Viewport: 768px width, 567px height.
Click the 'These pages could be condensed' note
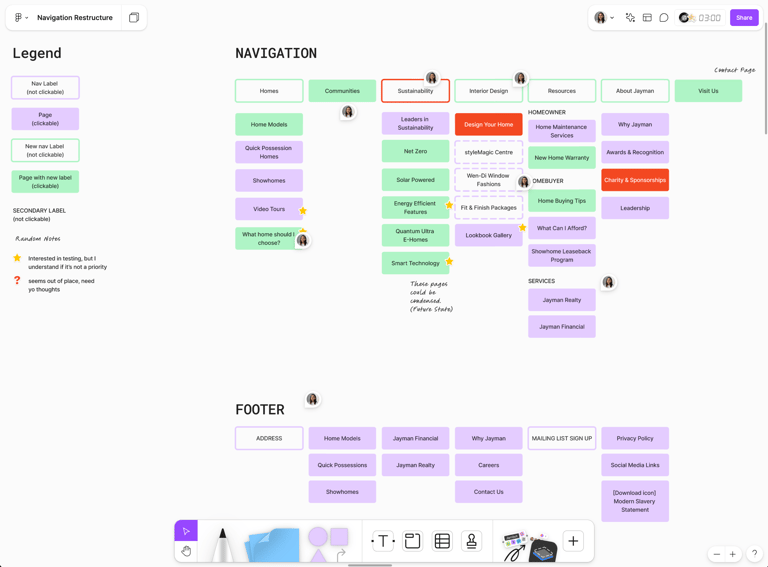[431, 296]
